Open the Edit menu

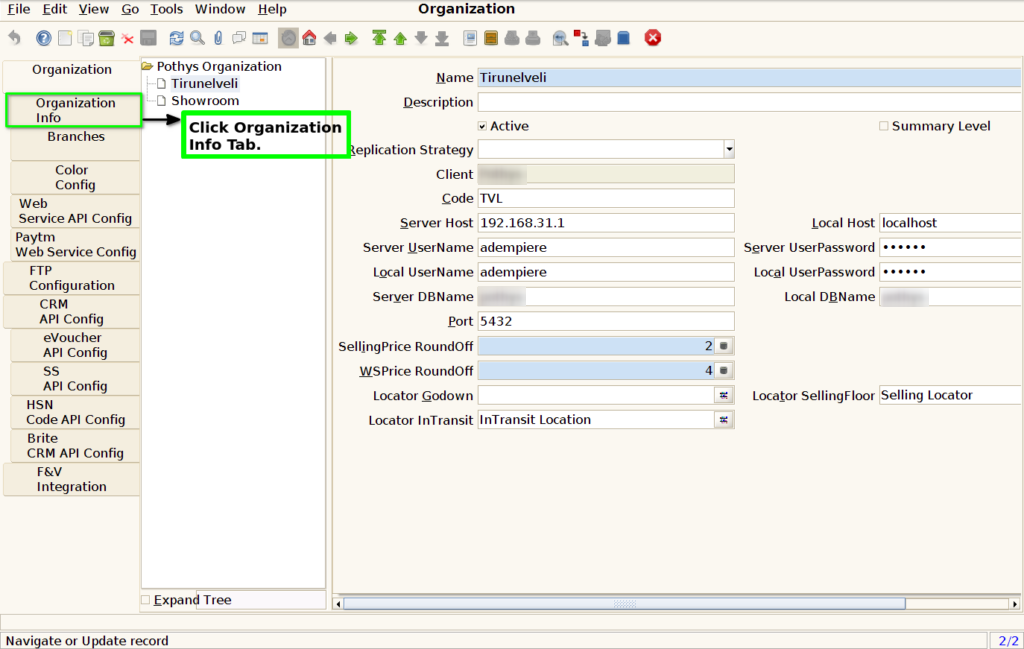pos(54,9)
